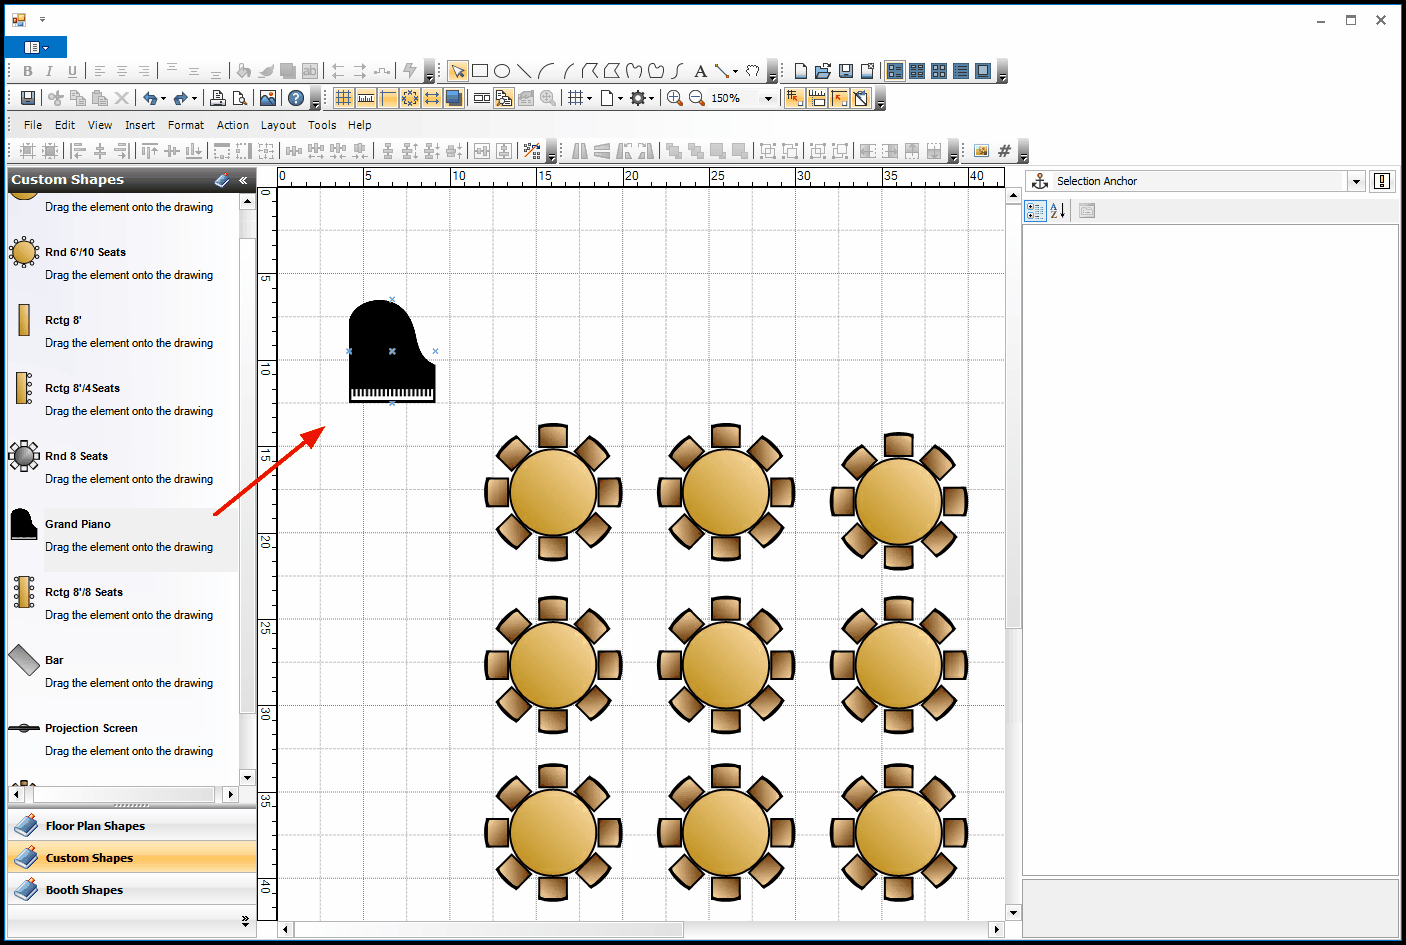Viewport: 1406px width, 945px height.
Task: Open print preview
Action: [240, 98]
